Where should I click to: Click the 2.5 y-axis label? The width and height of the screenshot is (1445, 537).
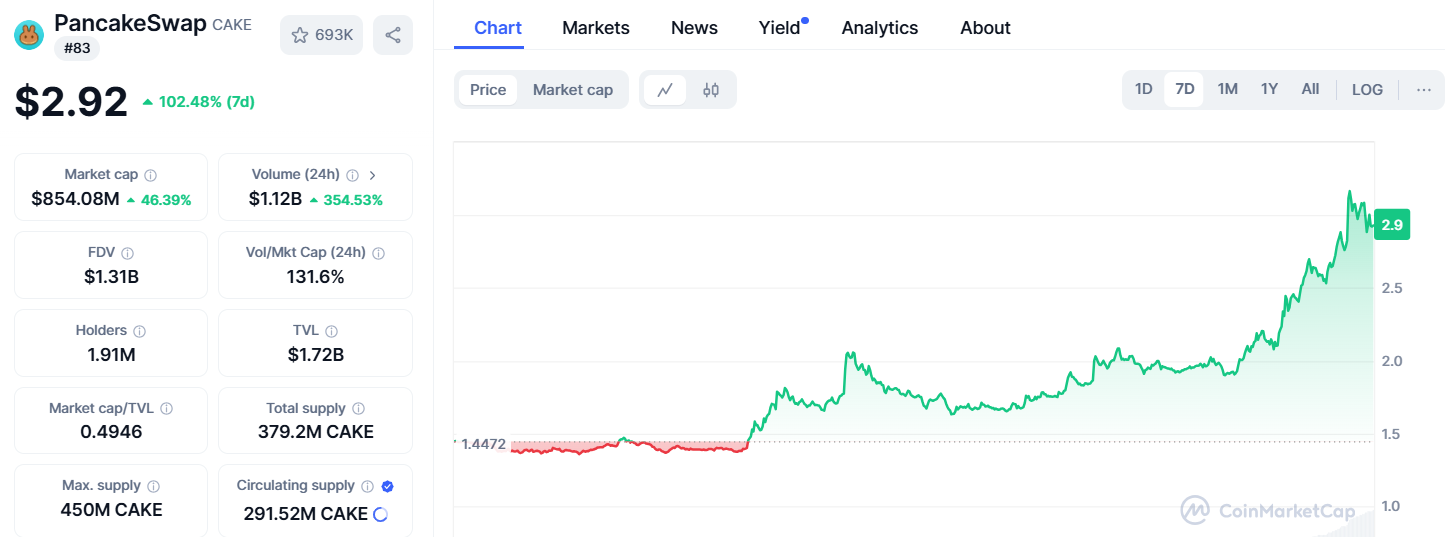[x=1391, y=288]
